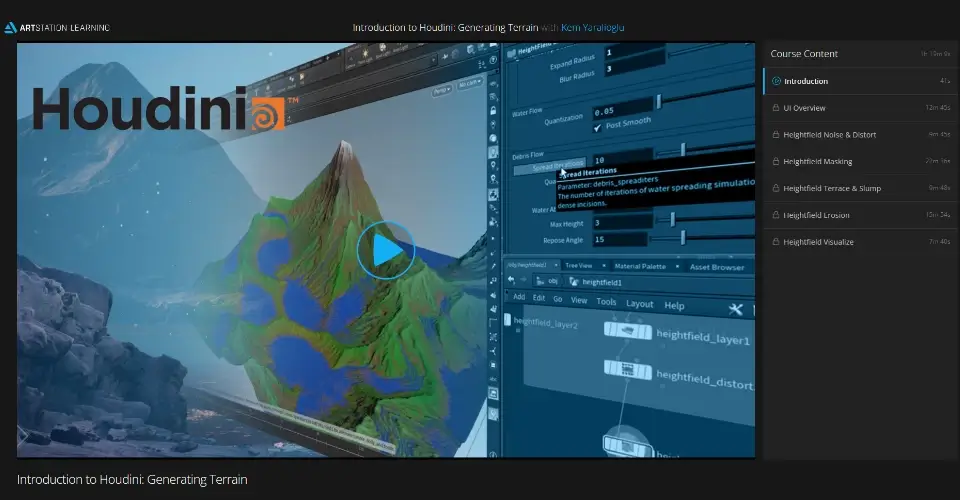Click the Course Content heading
The image size is (960, 500).
click(804, 54)
